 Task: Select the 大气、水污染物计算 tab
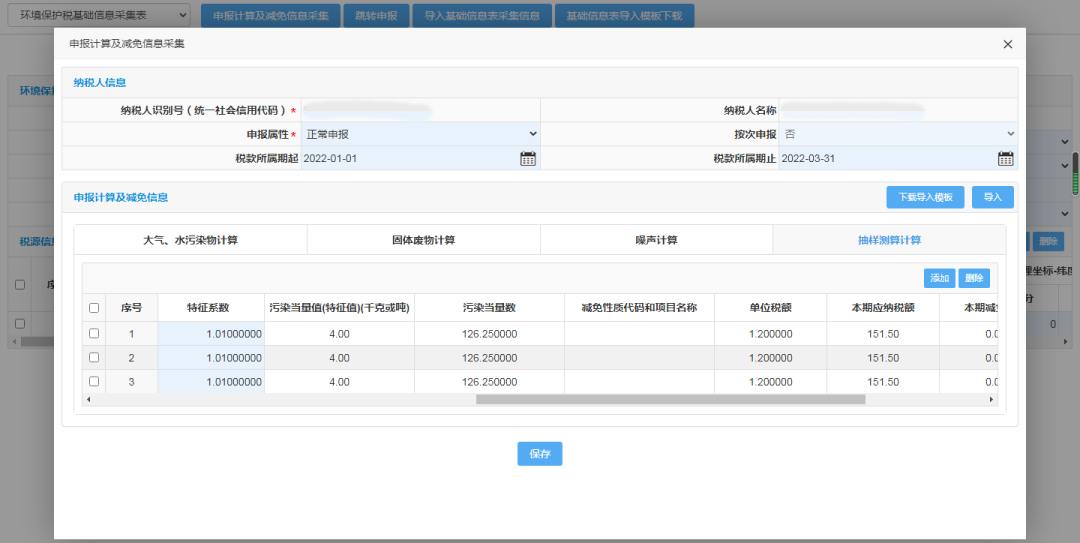190,240
